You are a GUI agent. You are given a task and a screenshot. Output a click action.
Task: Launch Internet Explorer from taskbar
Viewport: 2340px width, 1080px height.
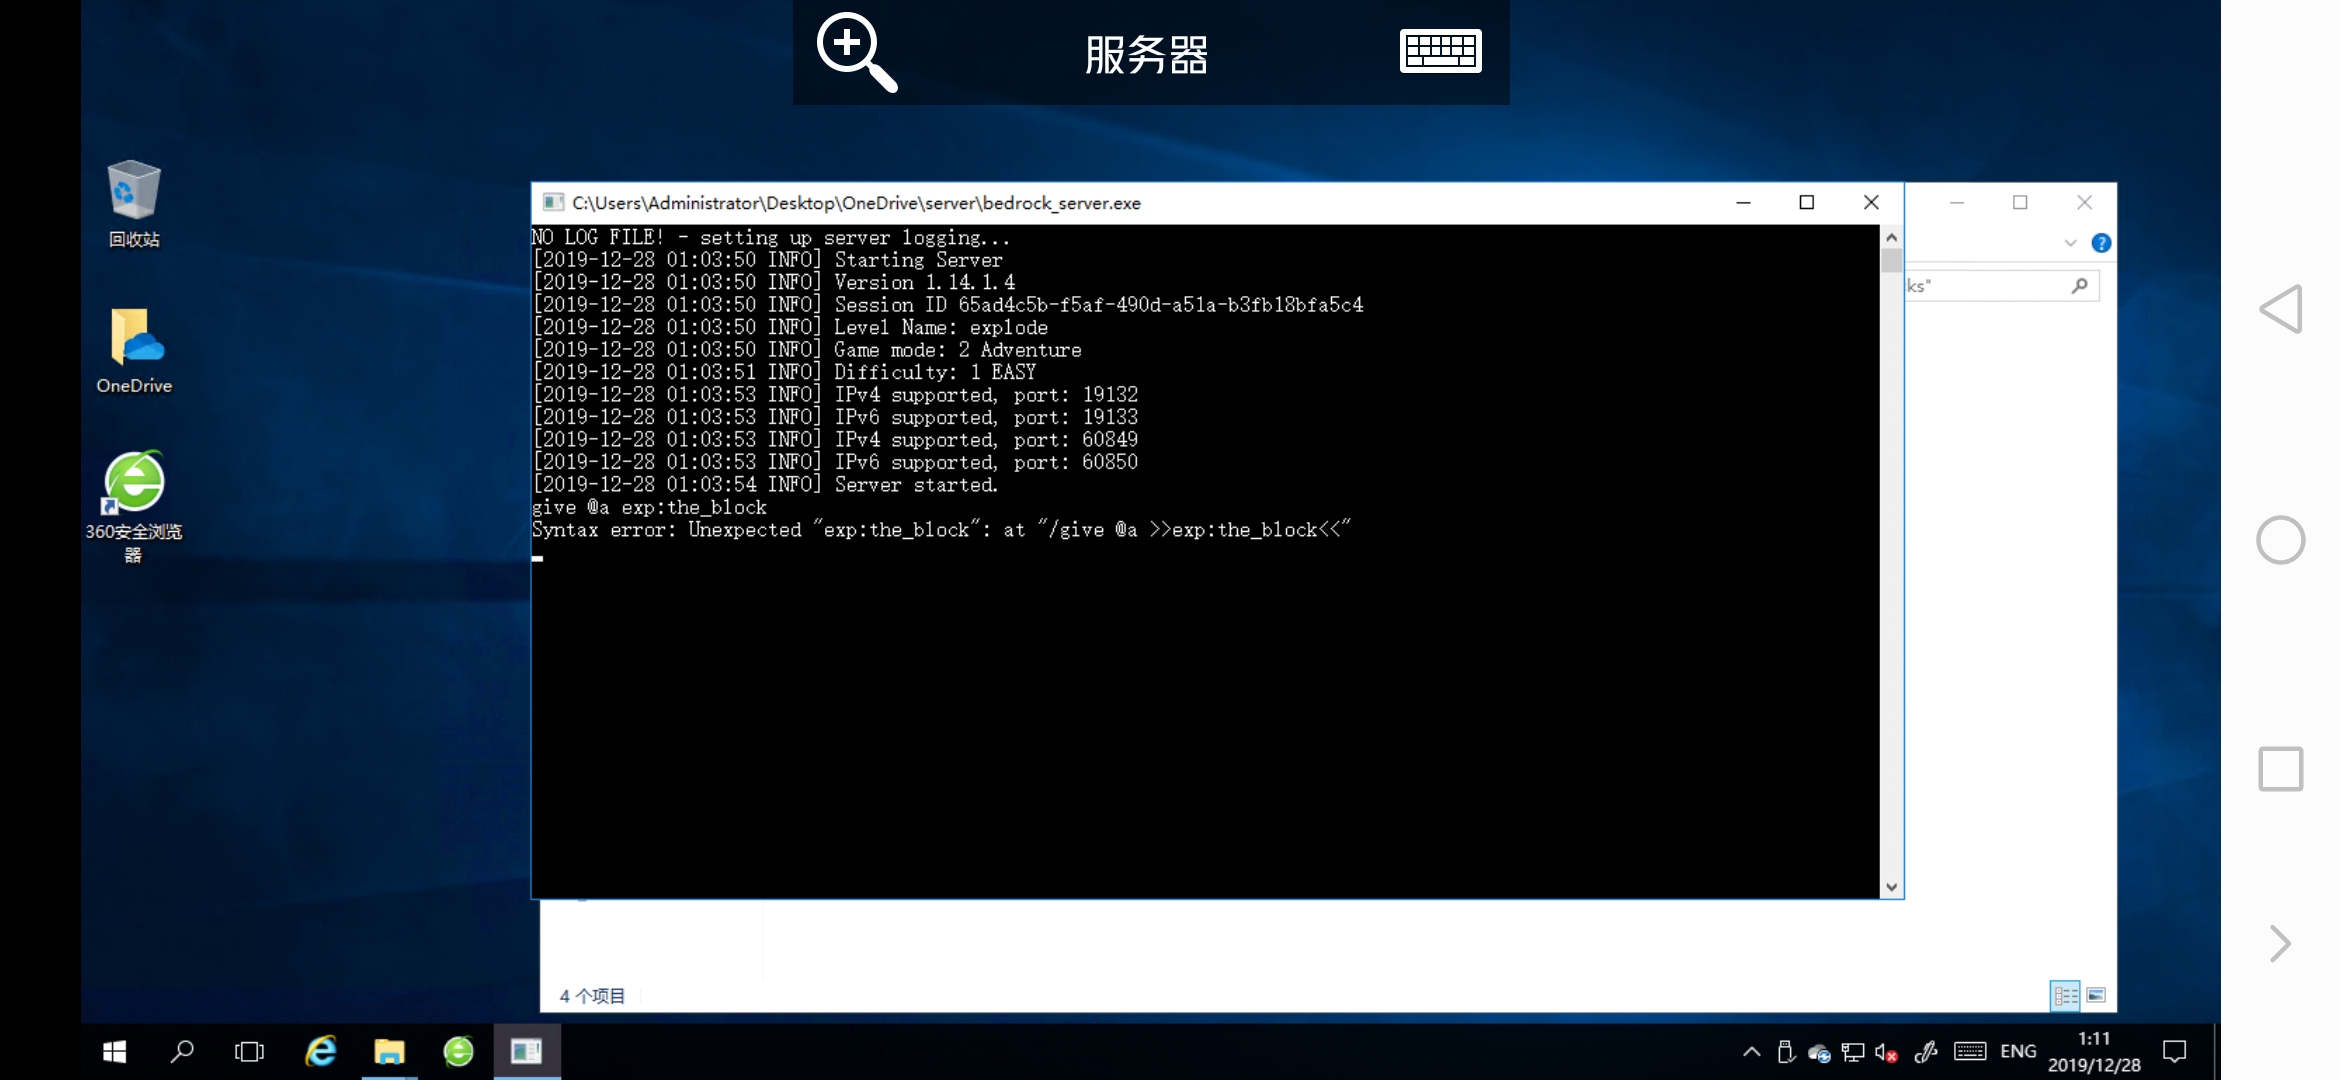(x=321, y=1052)
